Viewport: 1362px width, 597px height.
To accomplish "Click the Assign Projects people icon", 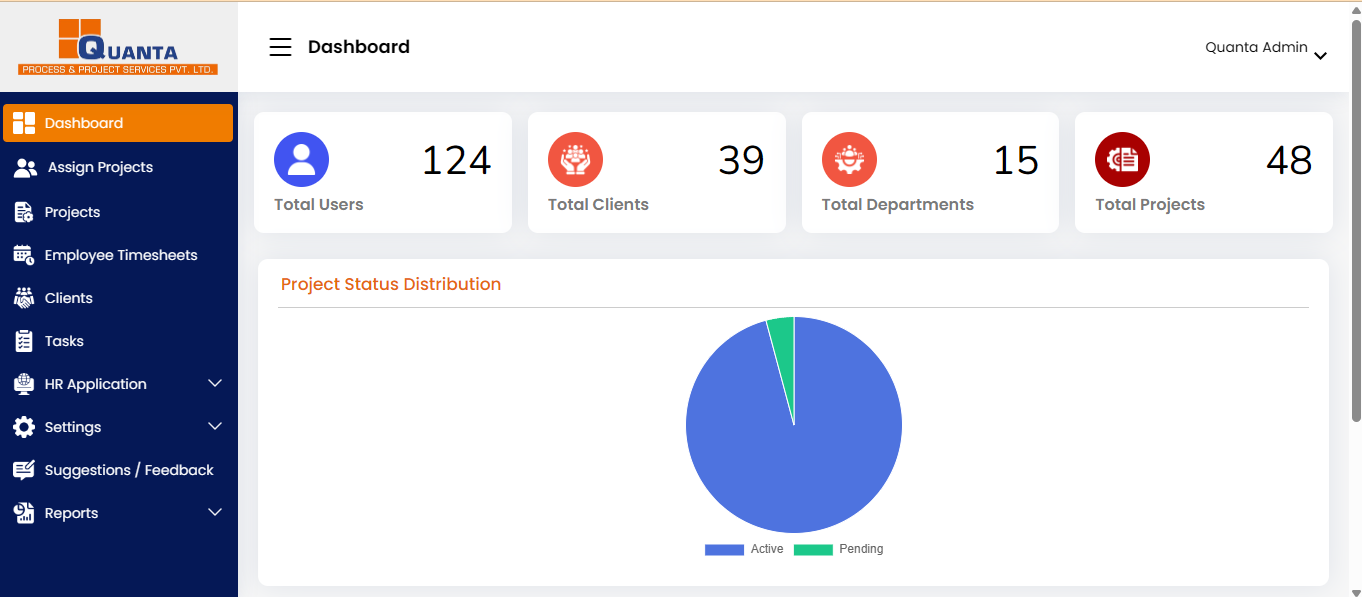I will point(25,168).
